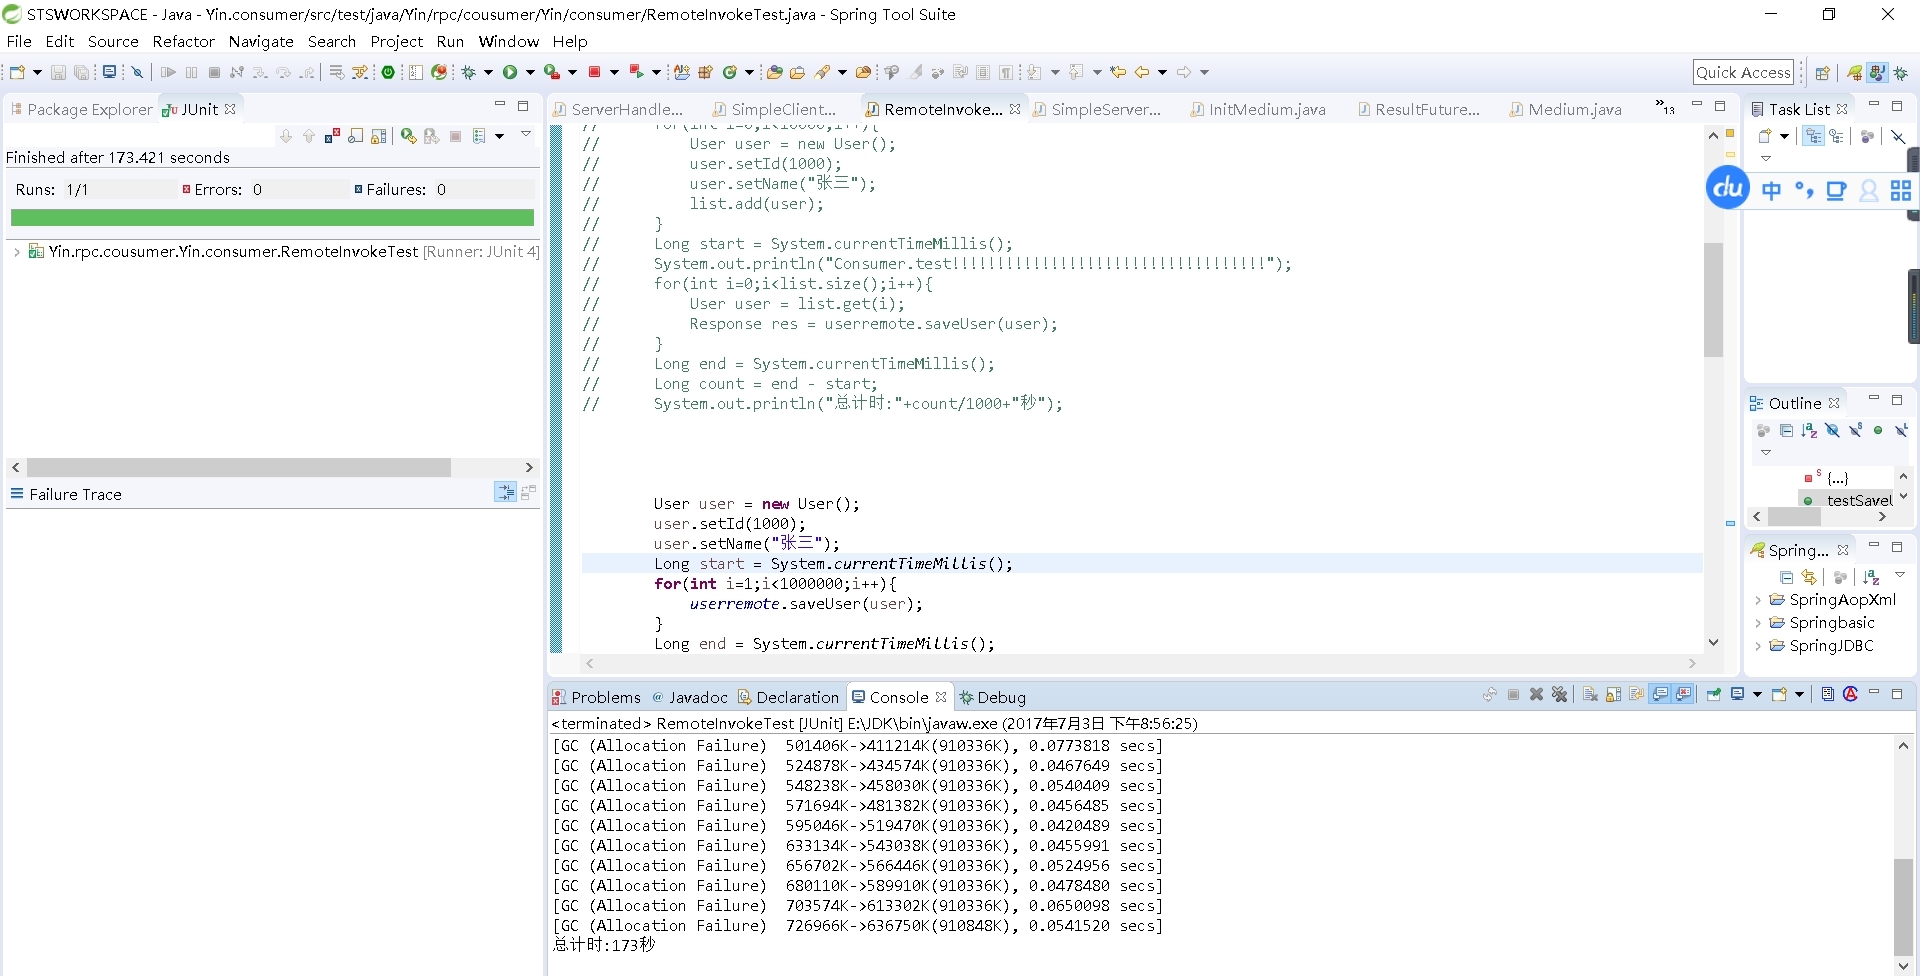Click the New Task icon in Task List

click(1765, 136)
